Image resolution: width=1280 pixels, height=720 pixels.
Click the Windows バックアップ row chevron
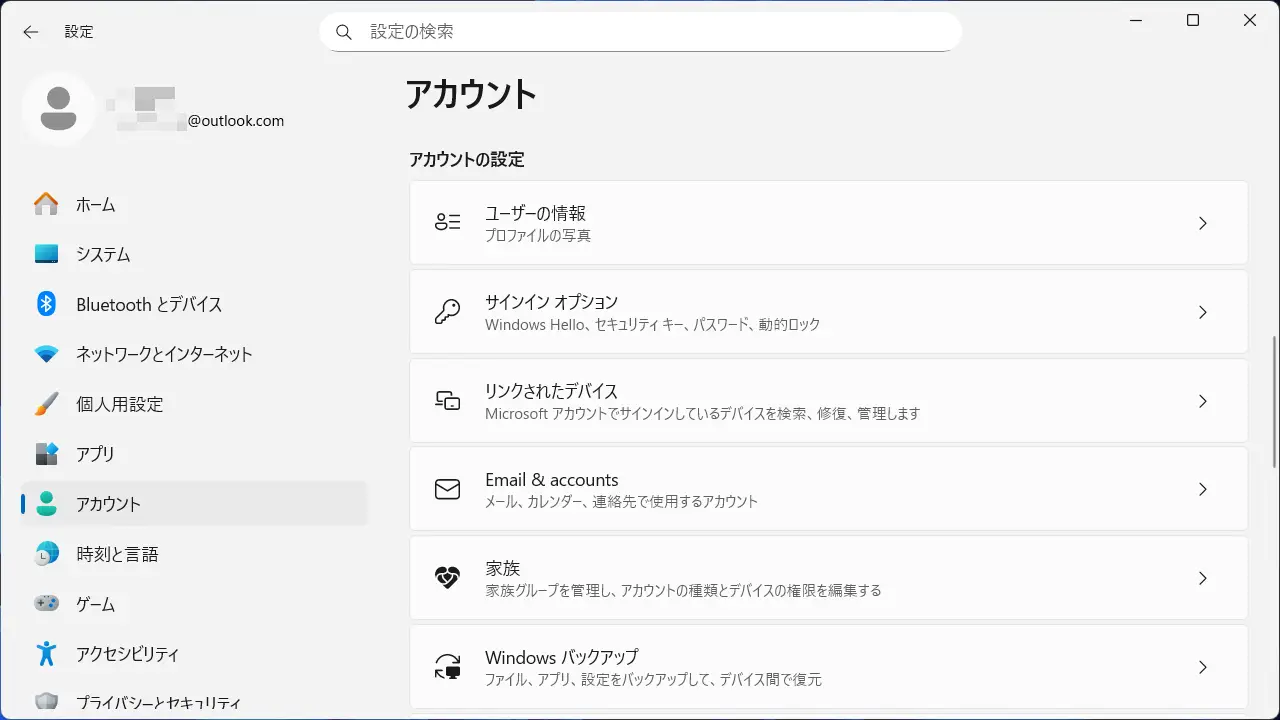[1203, 667]
